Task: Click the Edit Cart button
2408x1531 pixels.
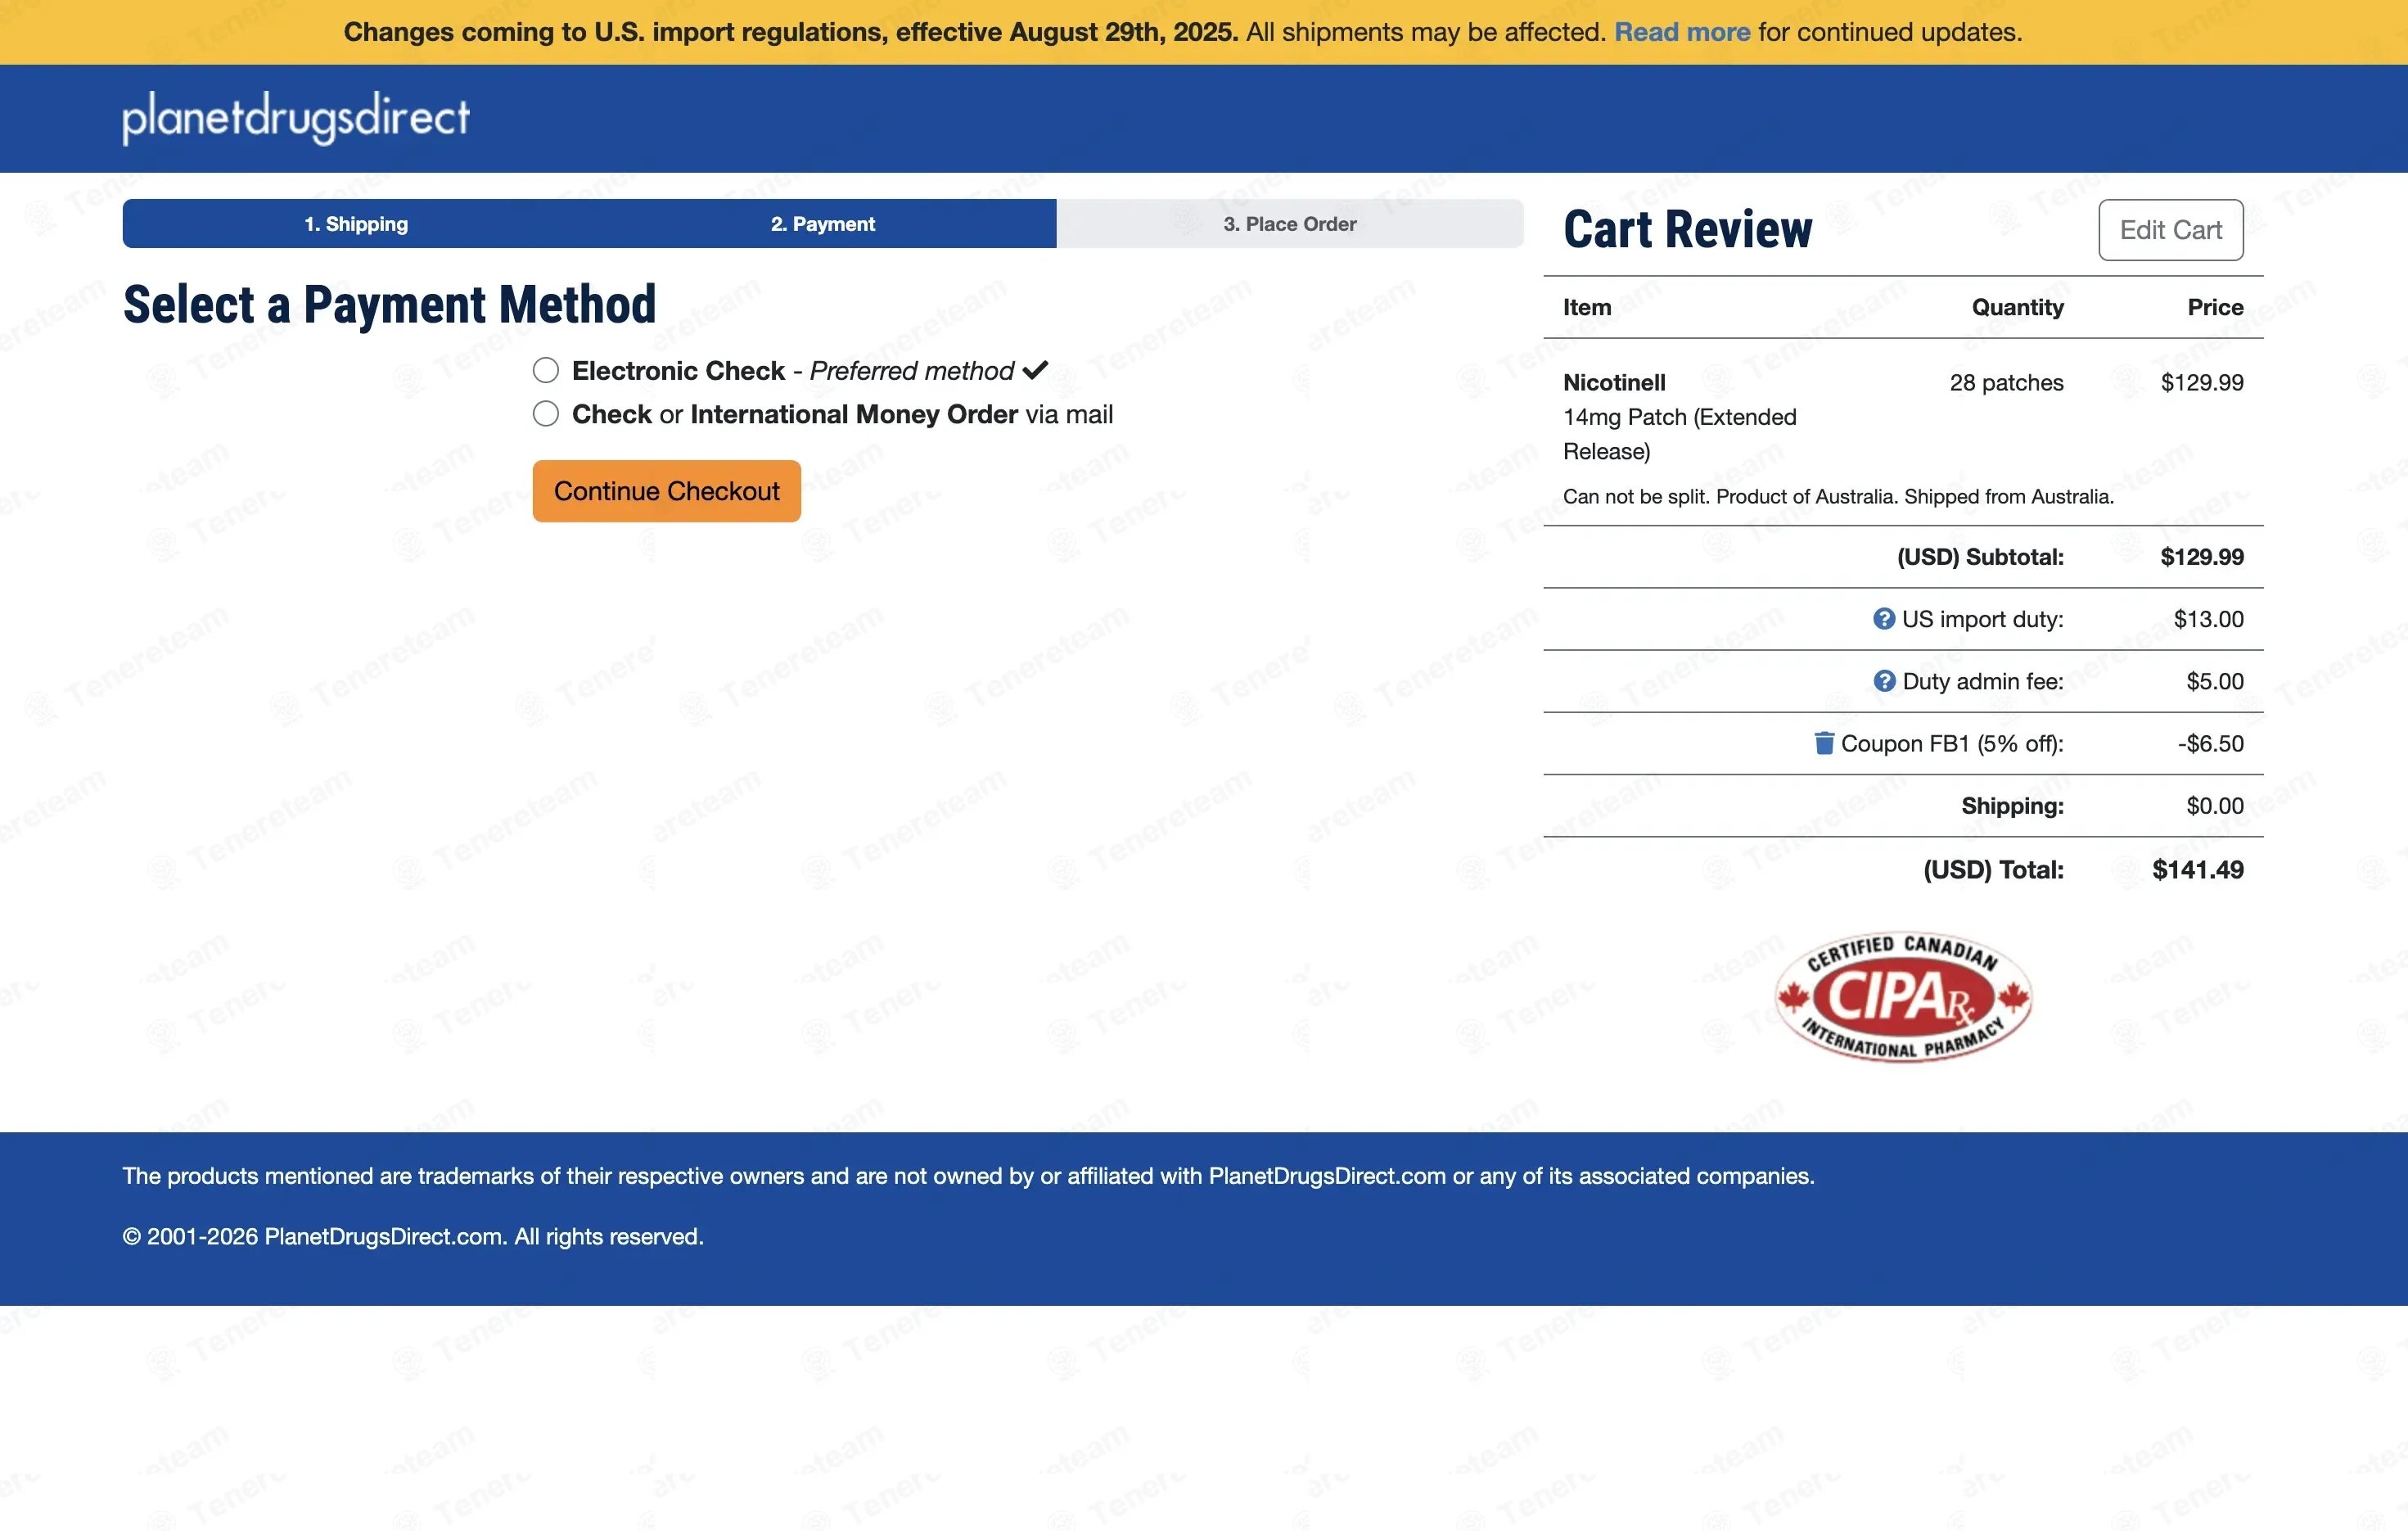Action: 2171,230
